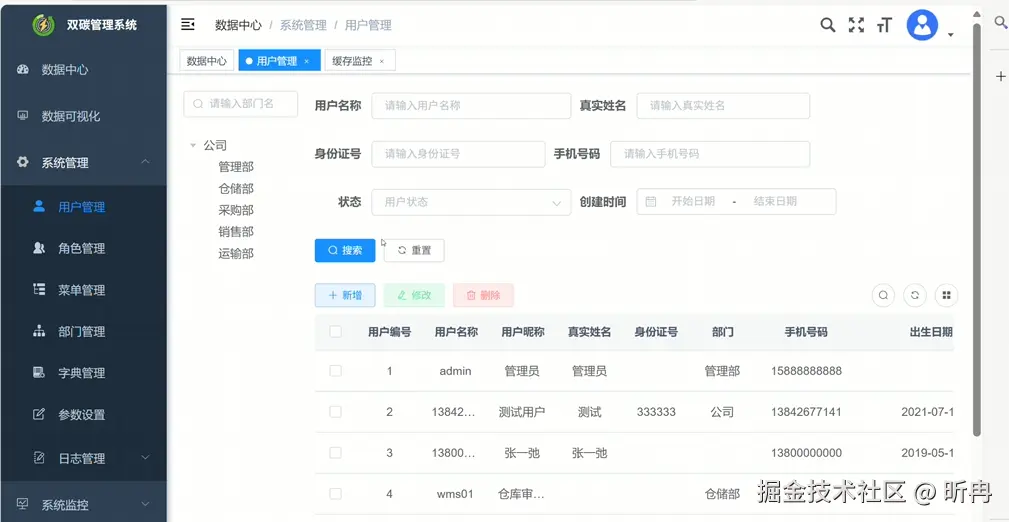The width and height of the screenshot is (1009, 522).
Task: Tick the select-all checkbox in table header
Action: pos(335,331)
